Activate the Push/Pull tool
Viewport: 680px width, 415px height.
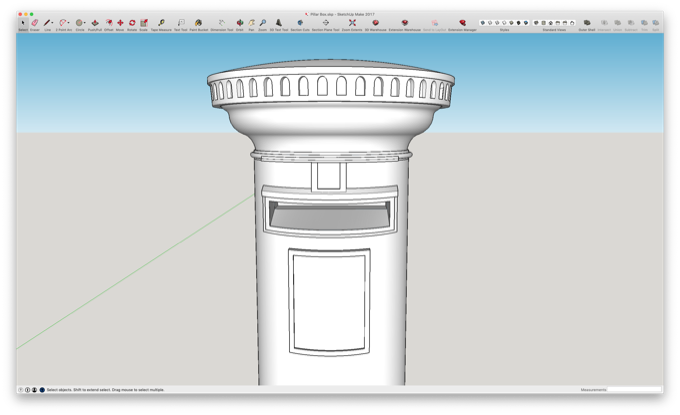(95, 23)
